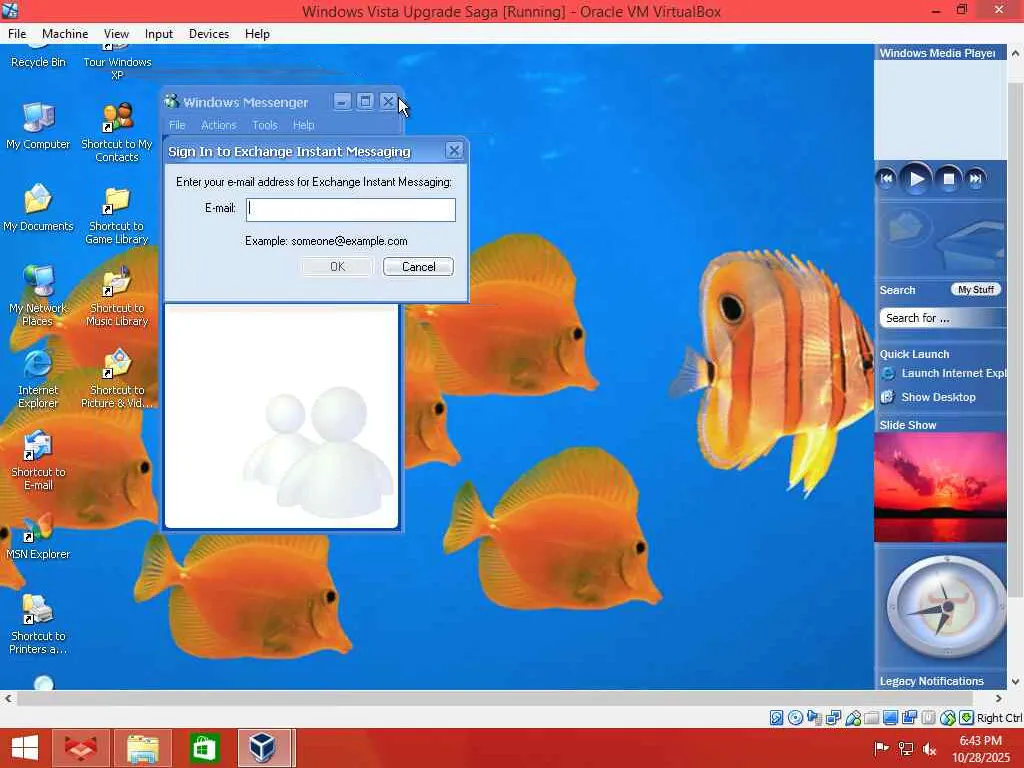Open the Windows Start button
1024x768 pixels.
[x=25, y=748]
